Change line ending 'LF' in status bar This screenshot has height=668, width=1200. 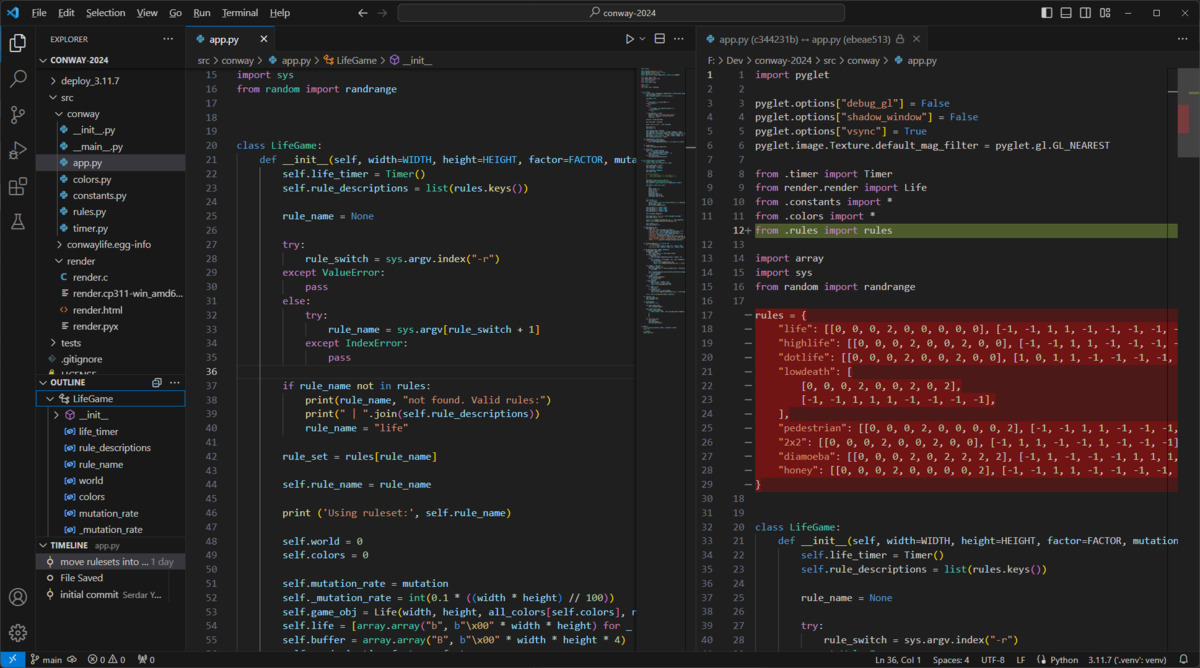tap(1020, 660)
